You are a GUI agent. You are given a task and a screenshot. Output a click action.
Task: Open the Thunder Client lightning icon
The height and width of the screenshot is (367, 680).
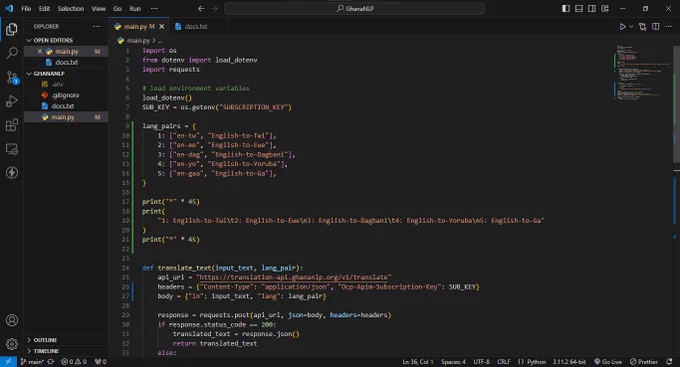tap(12, 172)
